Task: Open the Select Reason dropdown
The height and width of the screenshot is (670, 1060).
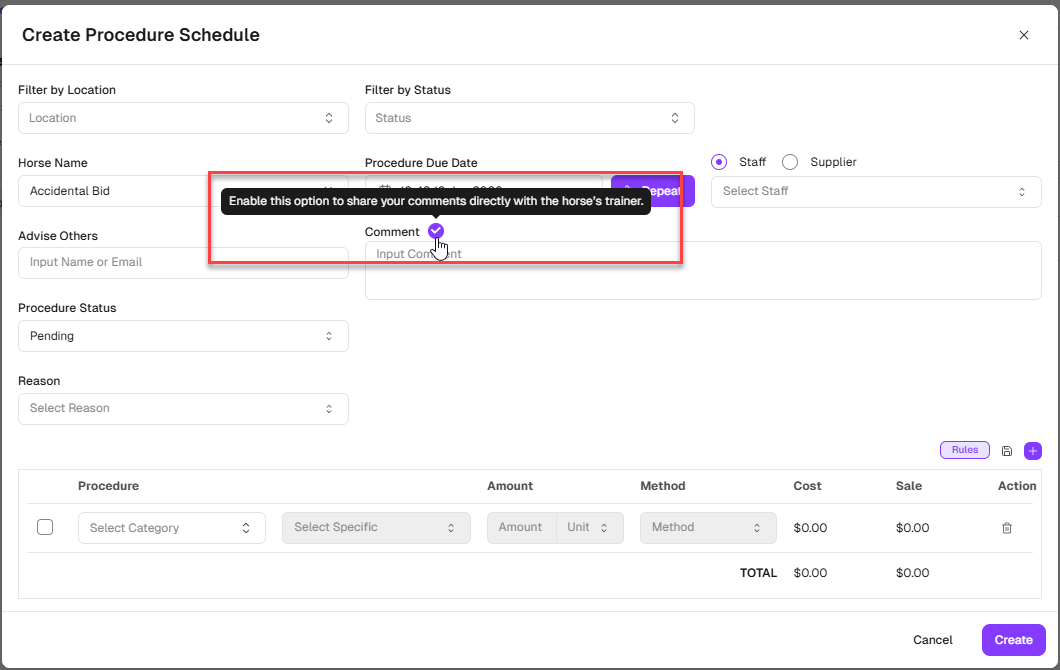Action: [x=183, y=408]
